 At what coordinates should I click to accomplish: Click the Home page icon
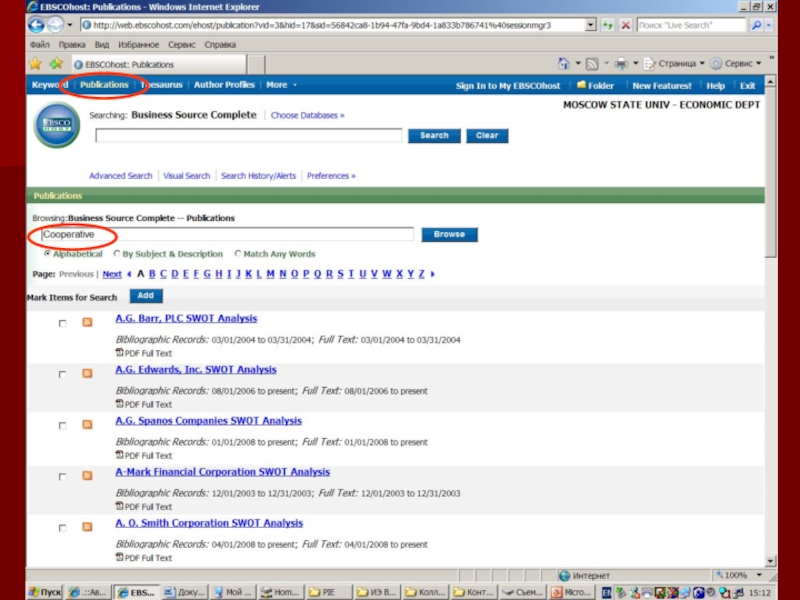(563, 64)
